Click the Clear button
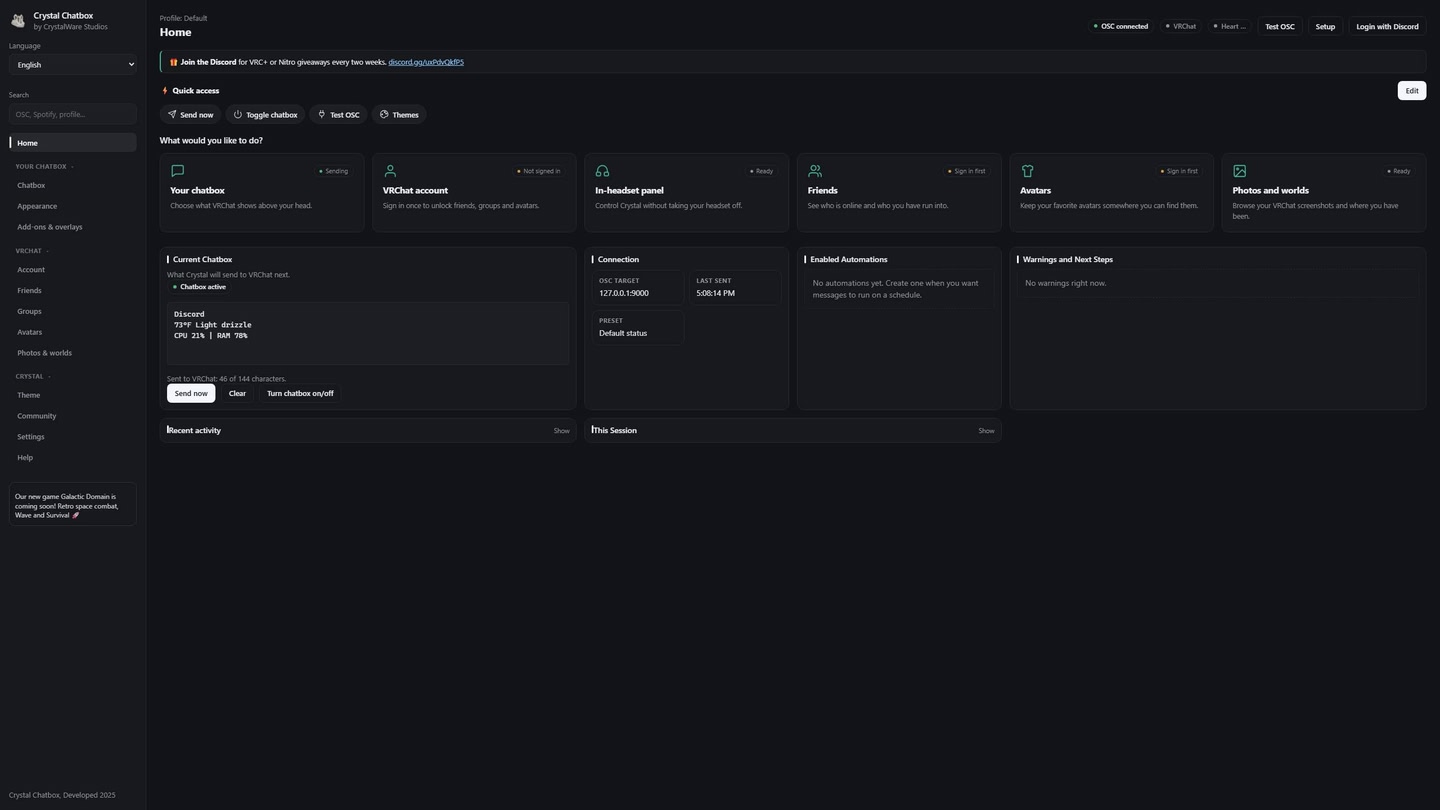This screenshot has width=1440, height=810. [237, 394]
